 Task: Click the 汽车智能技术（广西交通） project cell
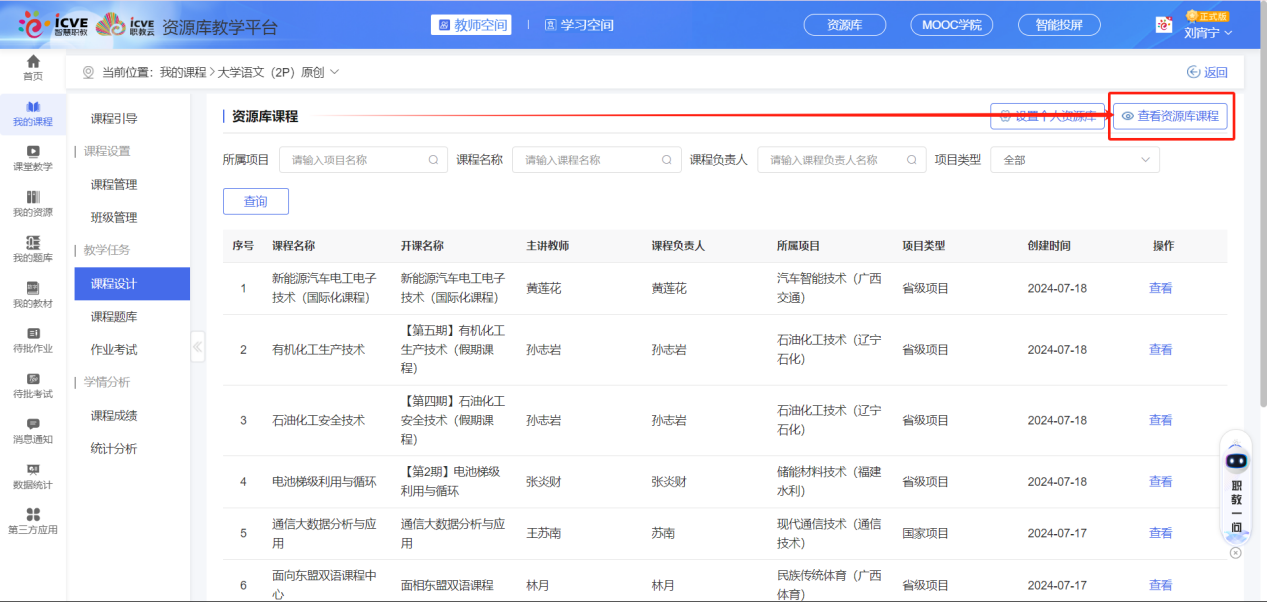click(x=829, y=289)
